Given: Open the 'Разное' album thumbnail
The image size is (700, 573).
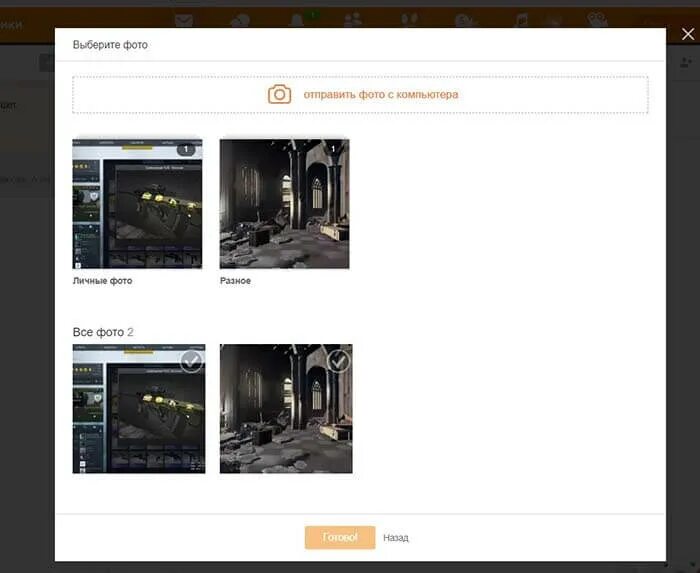Looking at the screenshot, I should click(x=284, y=204).
